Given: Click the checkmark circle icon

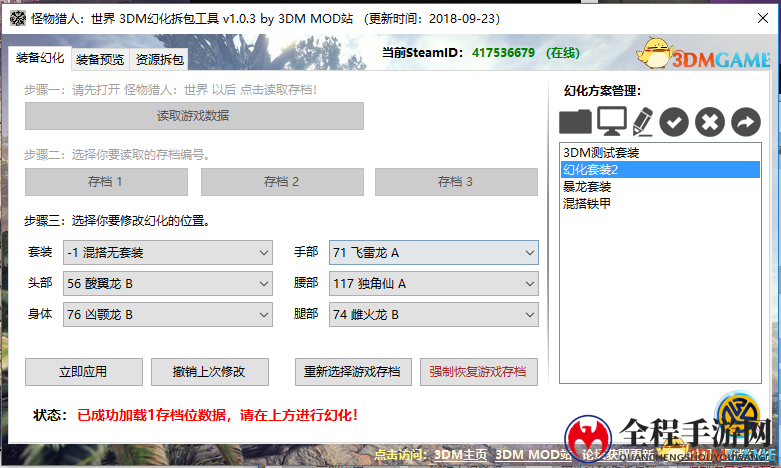Looking at the screenshot, I should click(x=674, y=122).
